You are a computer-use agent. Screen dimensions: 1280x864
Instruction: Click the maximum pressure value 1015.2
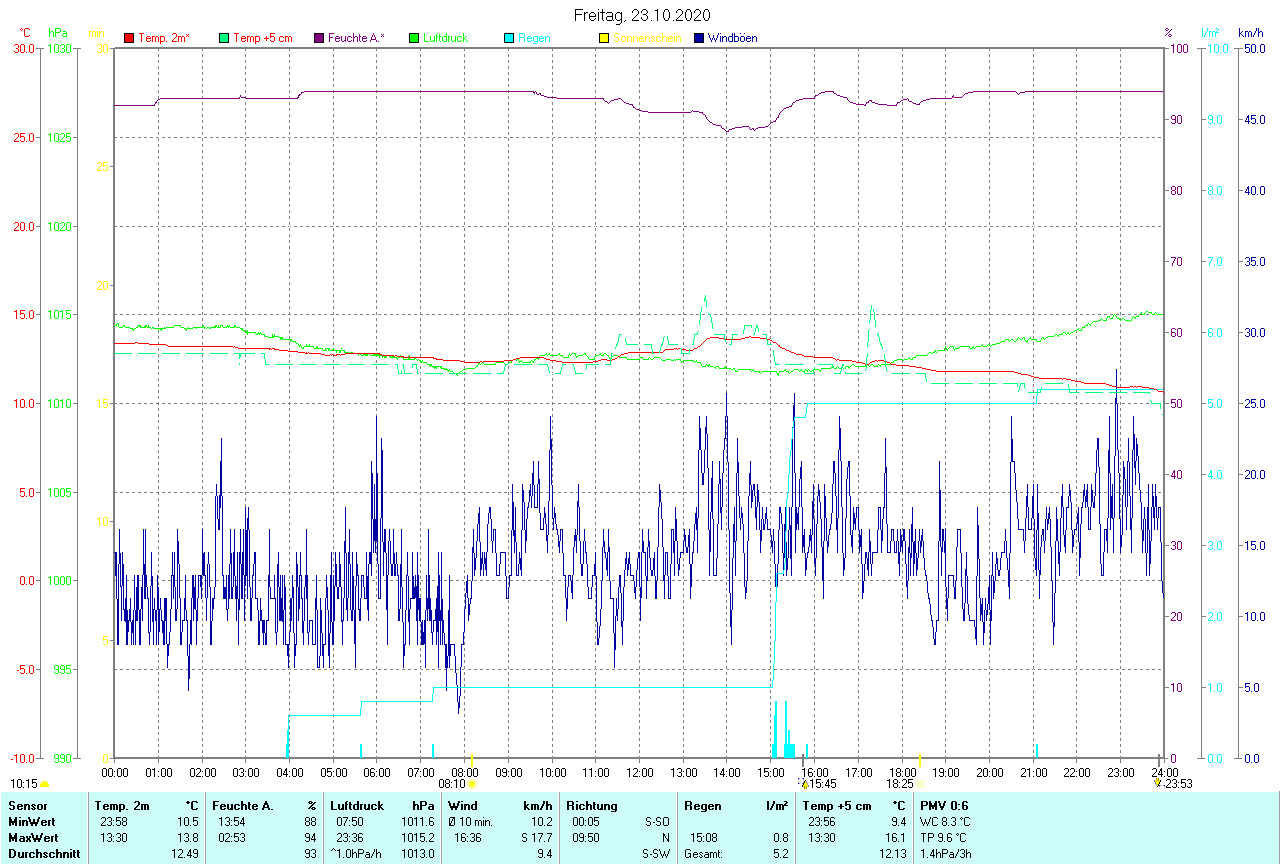click(x=417, y=837)
